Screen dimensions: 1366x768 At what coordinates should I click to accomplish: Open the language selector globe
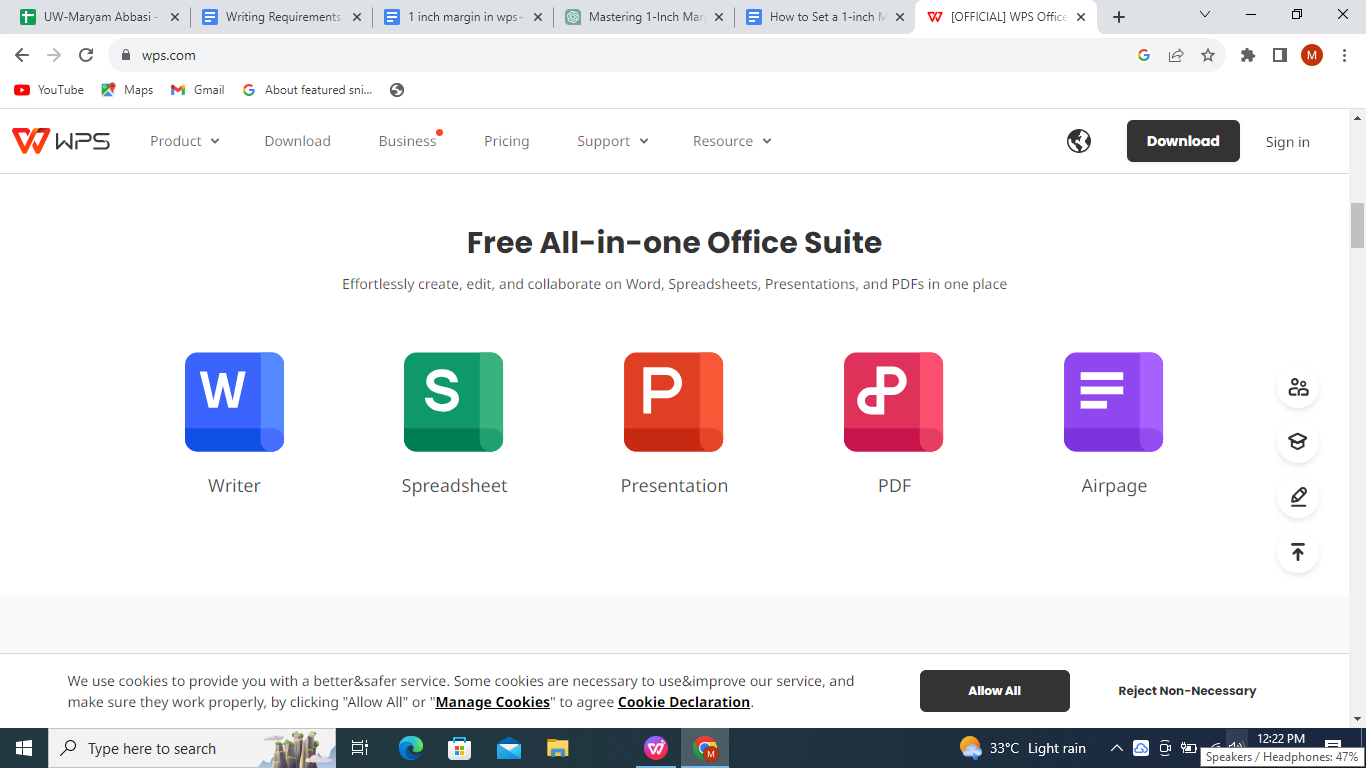pyautogui.click(x=1078, y=141)
